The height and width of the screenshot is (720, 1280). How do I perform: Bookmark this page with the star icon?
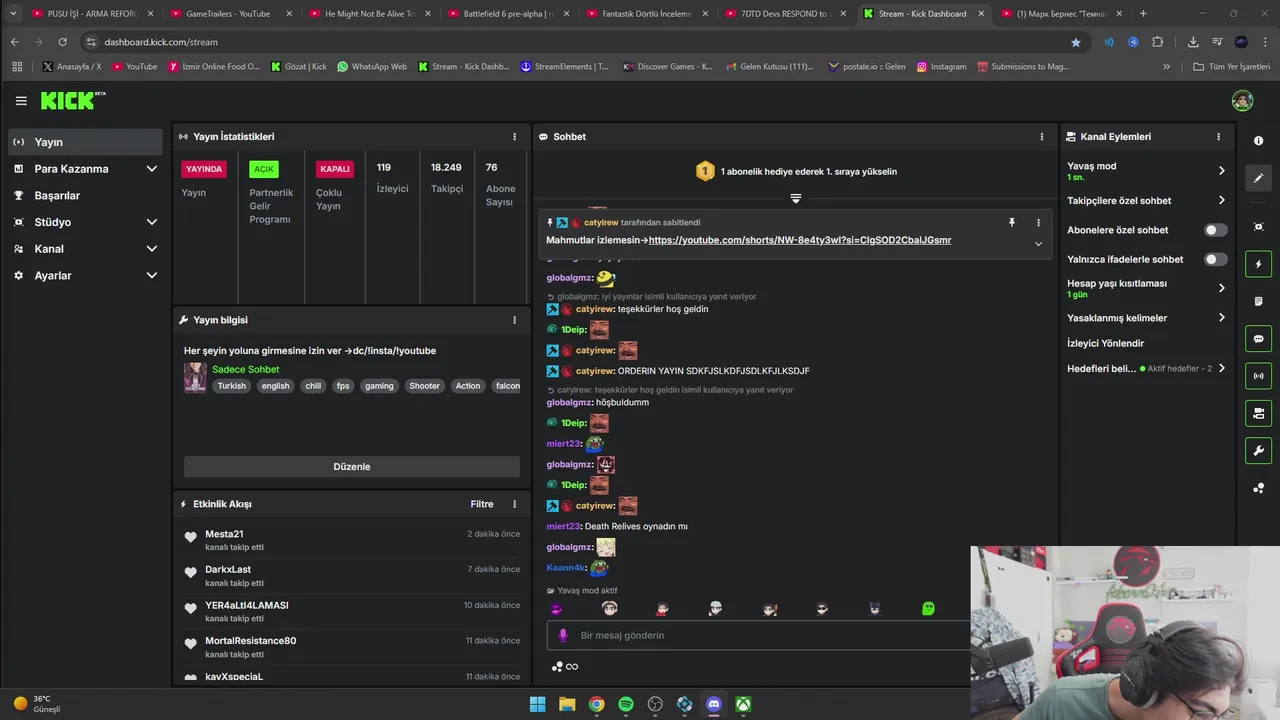click(1076, 42)
